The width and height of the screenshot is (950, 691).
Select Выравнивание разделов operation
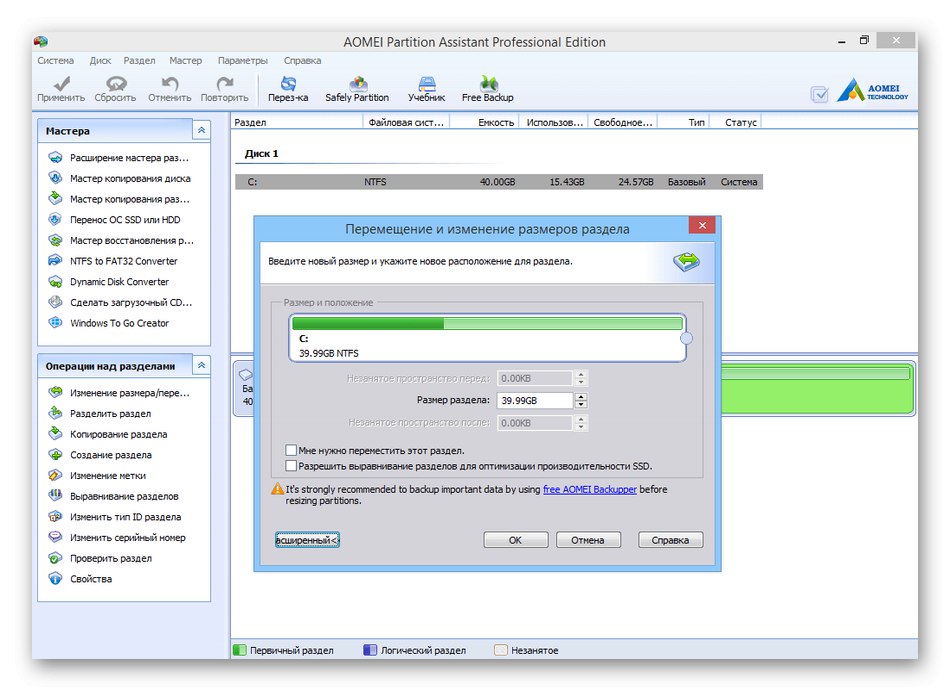[114, 496]
